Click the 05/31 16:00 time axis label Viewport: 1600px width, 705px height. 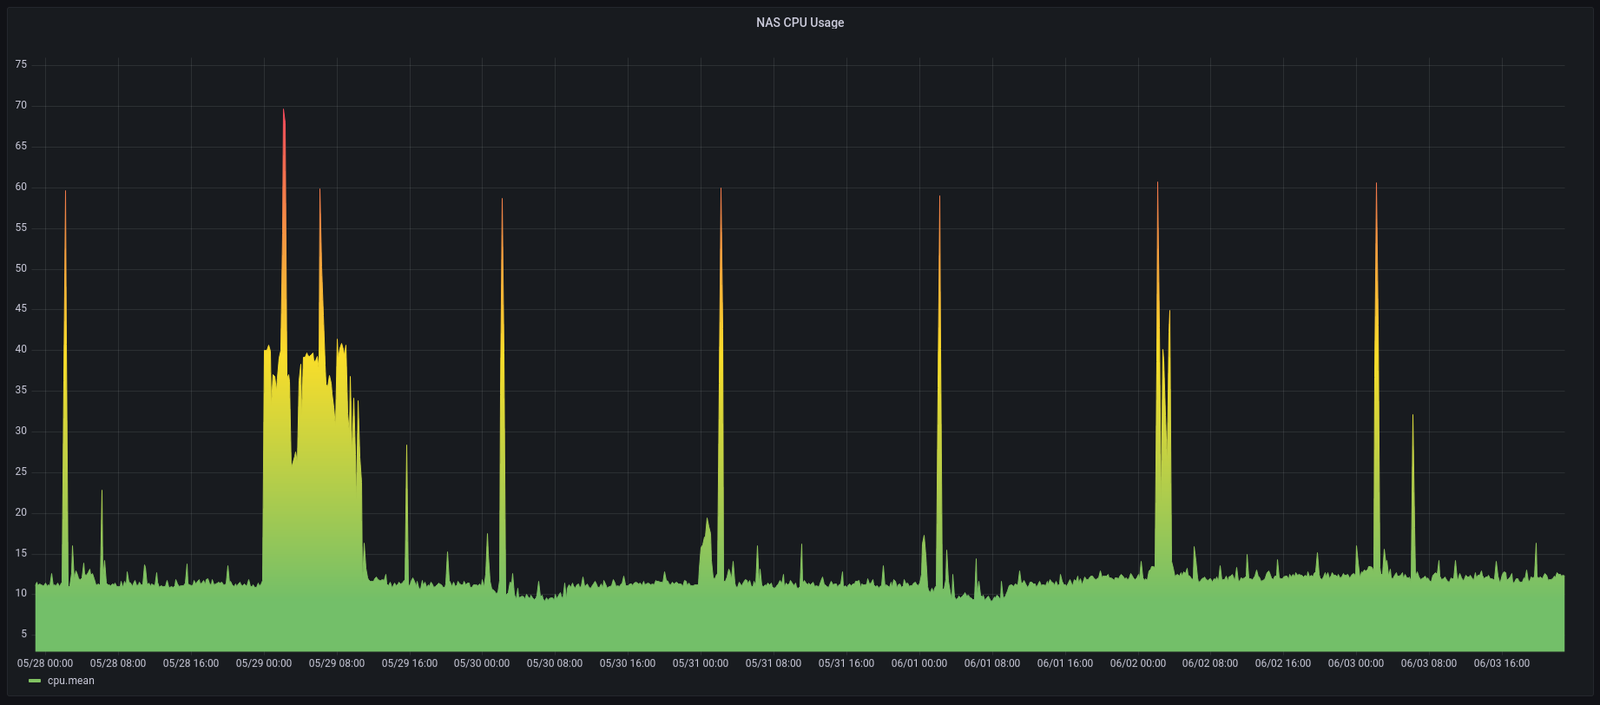tap(846, 663)
